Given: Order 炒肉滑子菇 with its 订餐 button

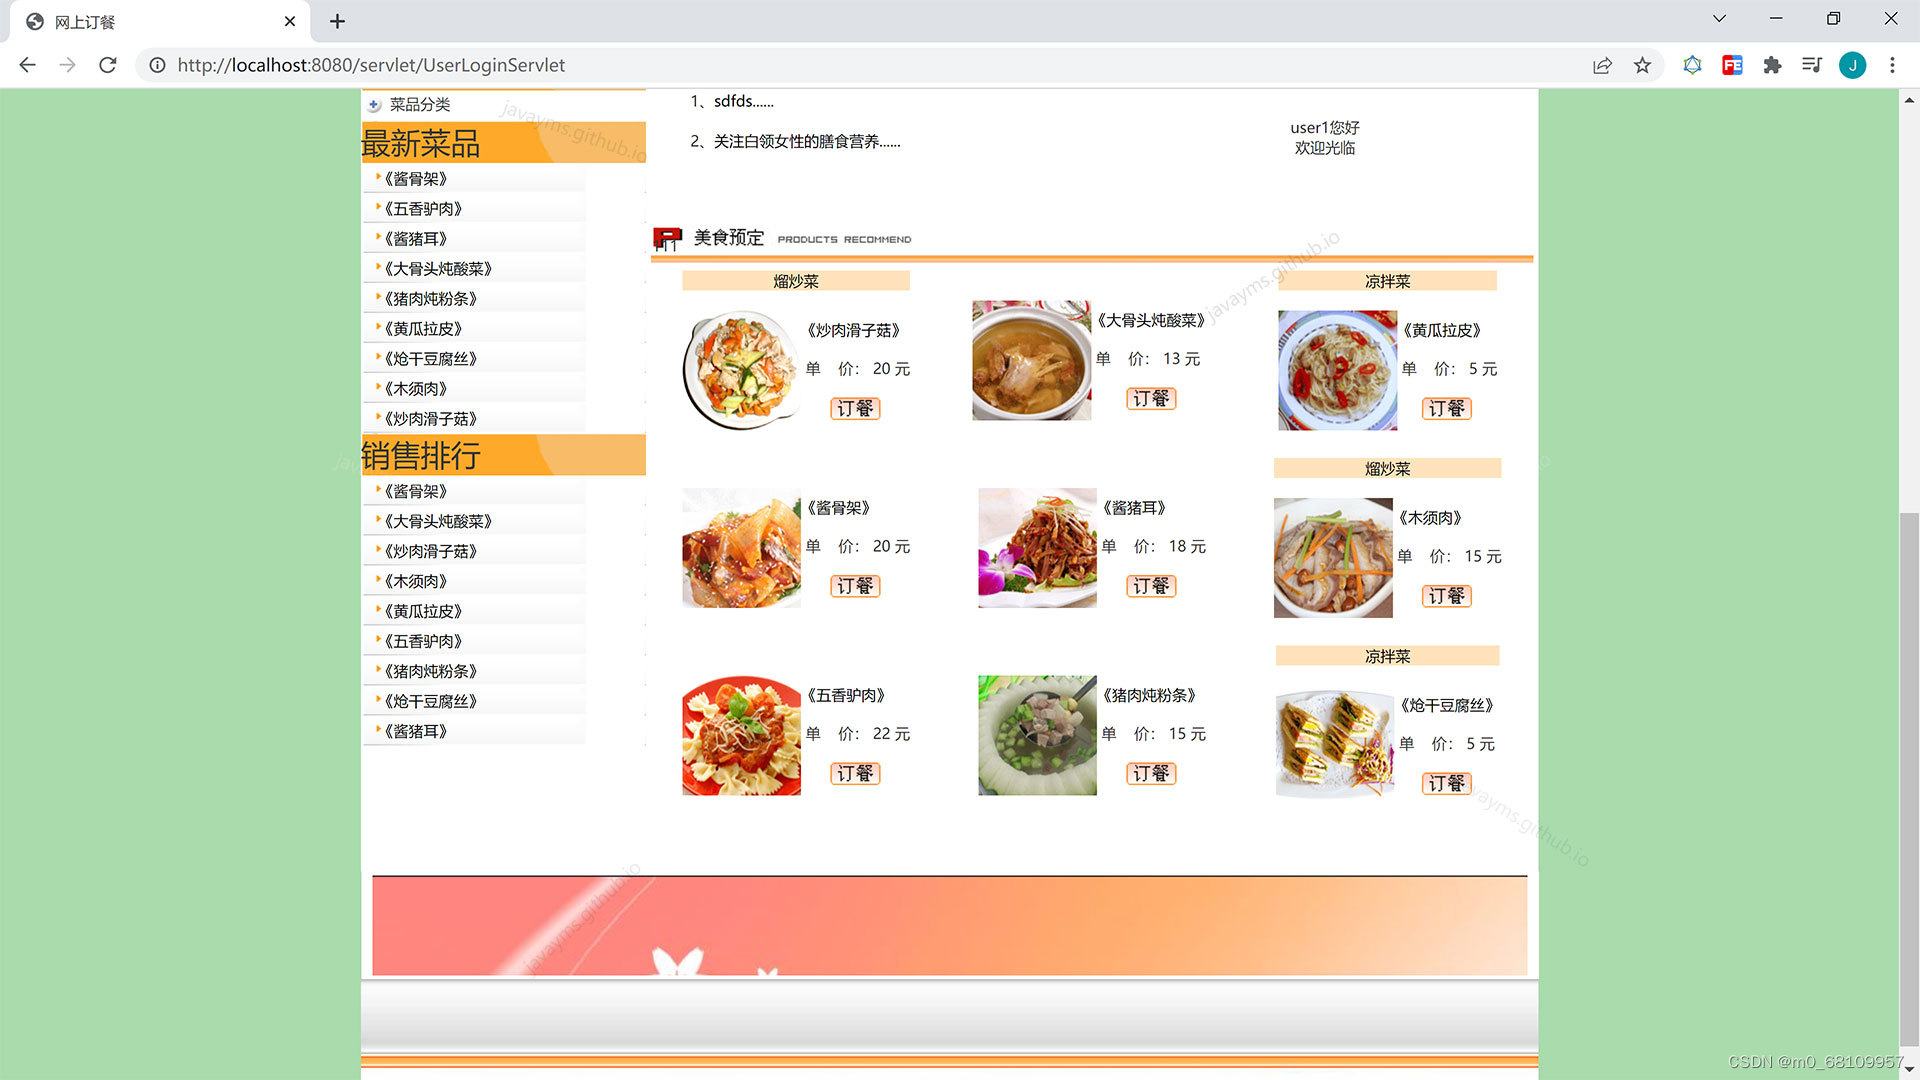Looking at the screenshot, I should click(x=855, y=408).
